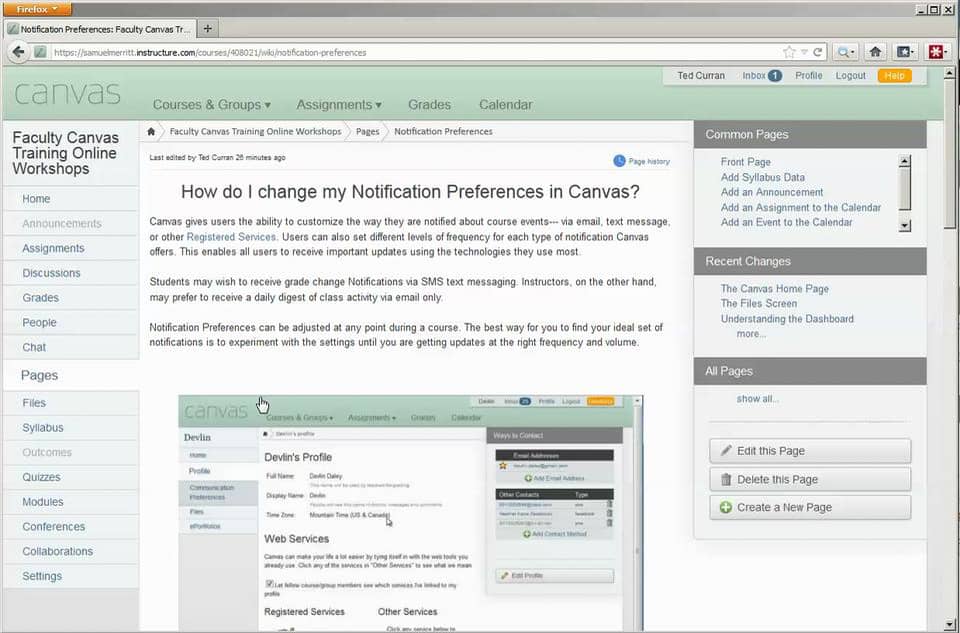Click the Edit this Page button
The image size is (960, 633).
pyautogui.click(x=810, y=451)
